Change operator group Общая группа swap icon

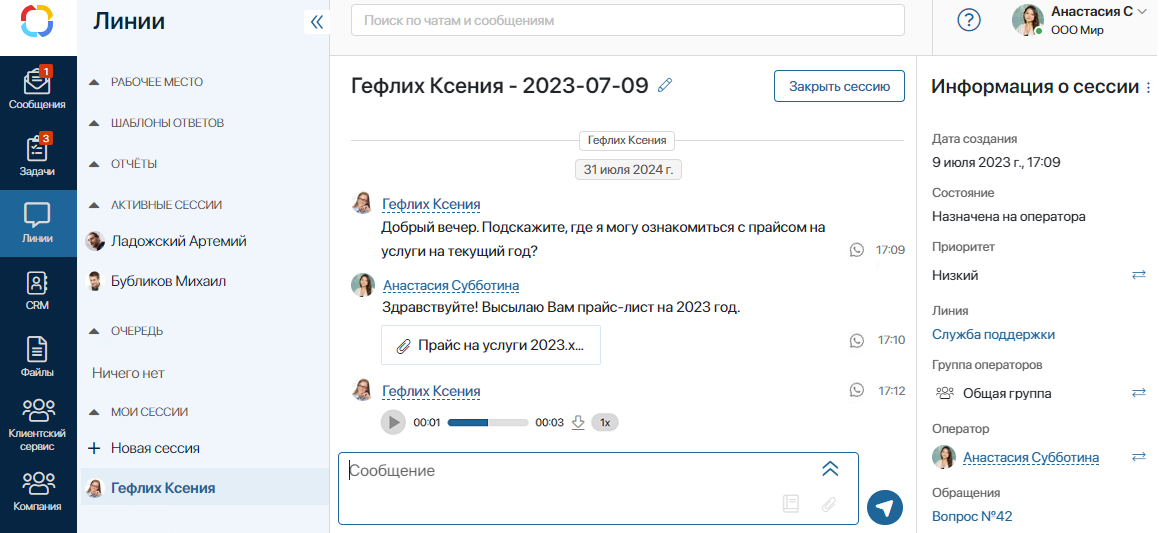click(1138, 393)
